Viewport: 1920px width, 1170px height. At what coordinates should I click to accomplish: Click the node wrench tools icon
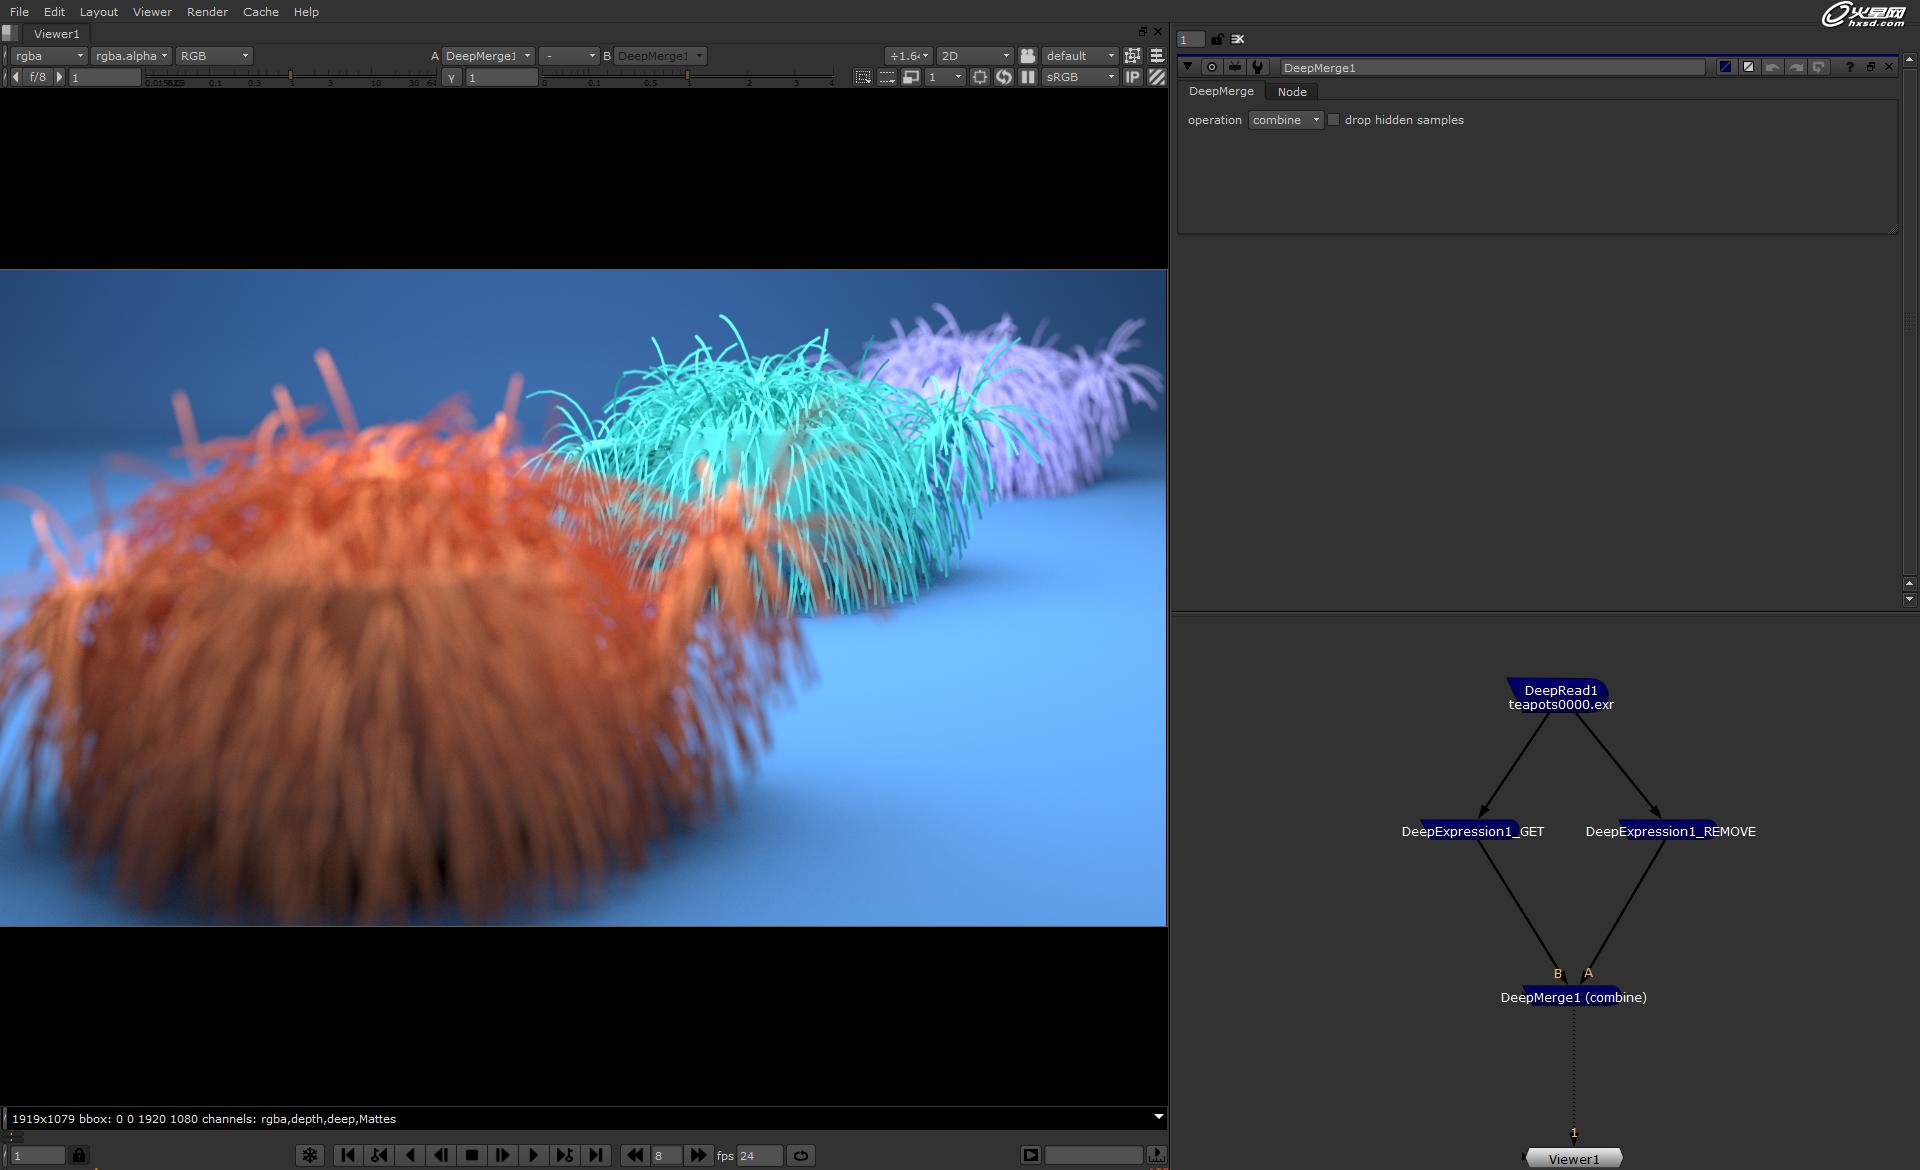pyautogui.click(x=1258, y=67)
